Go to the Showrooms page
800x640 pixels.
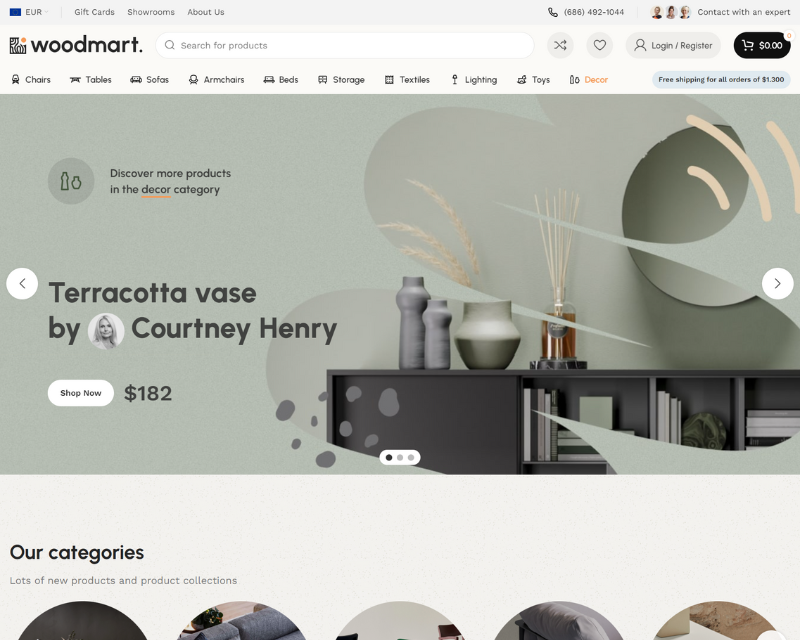(151, 12)
